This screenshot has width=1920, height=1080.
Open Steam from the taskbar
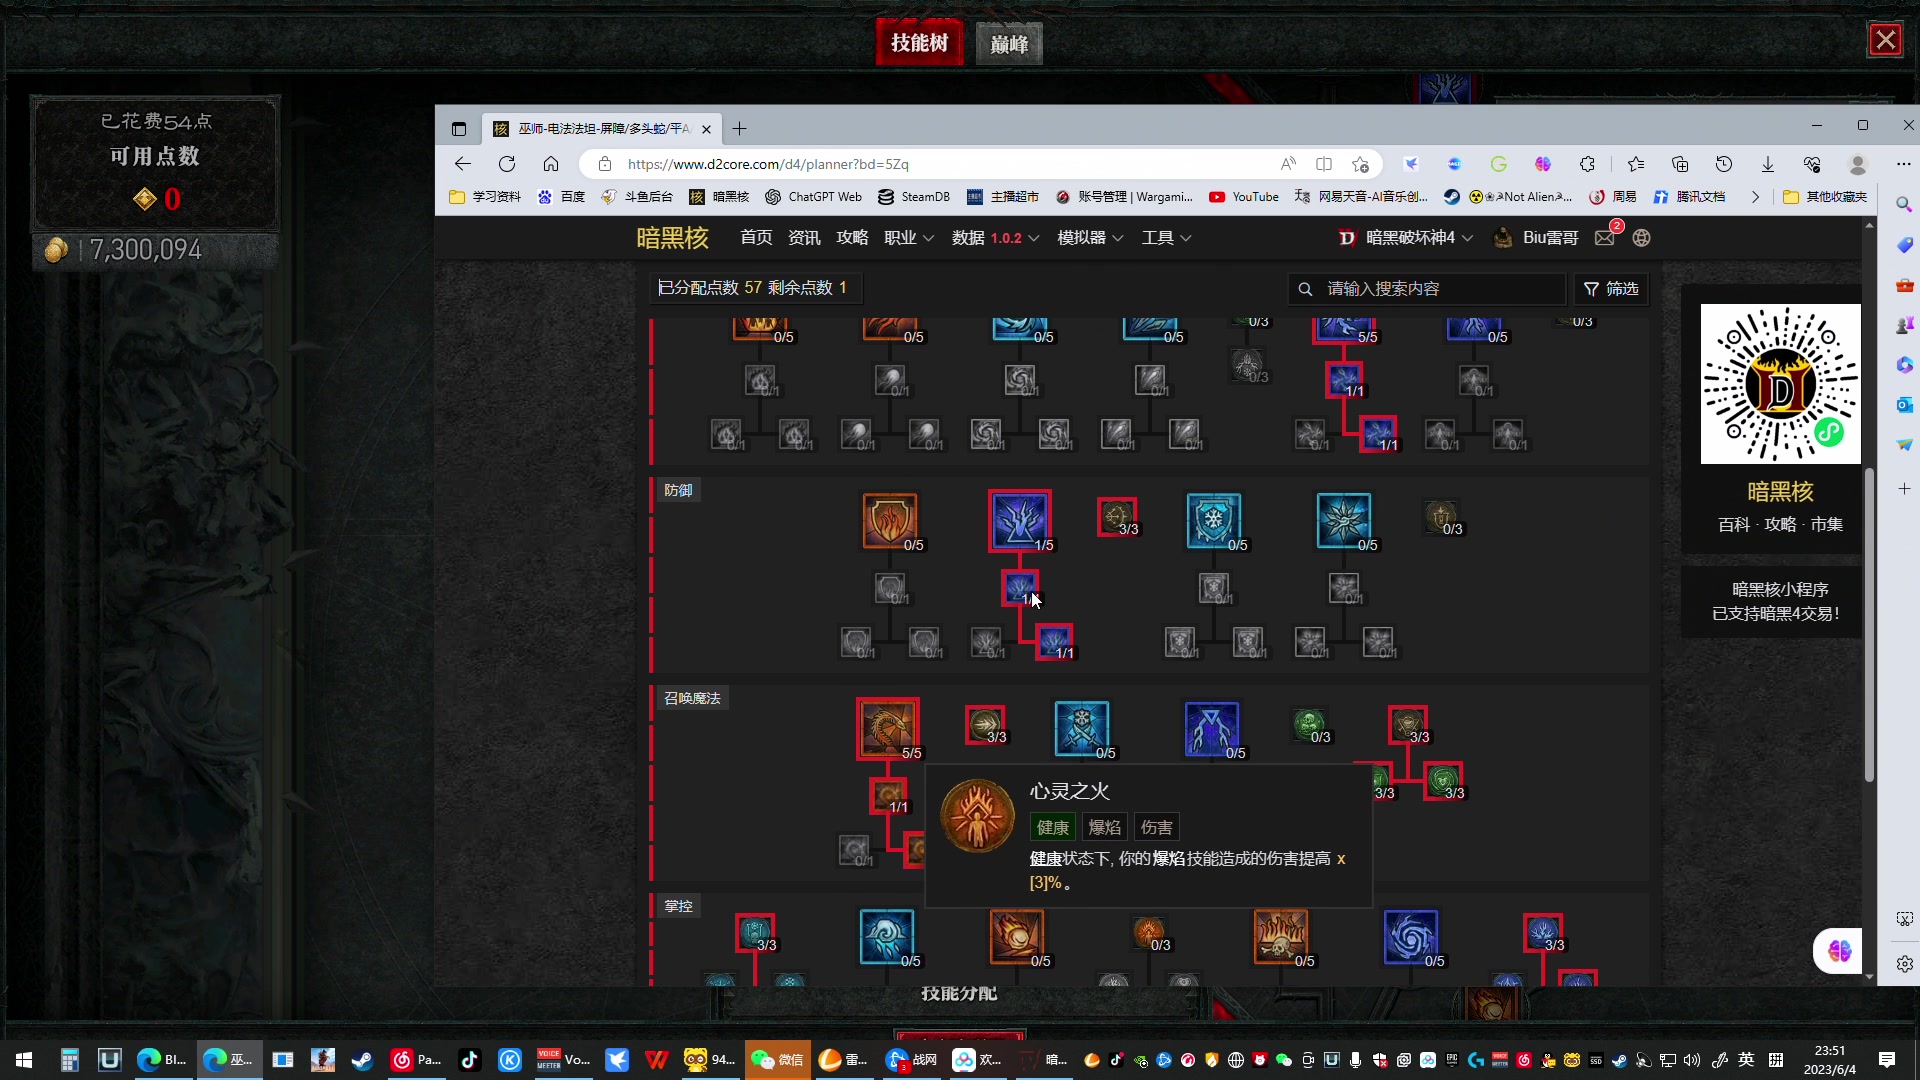(x=362, y=1060)
